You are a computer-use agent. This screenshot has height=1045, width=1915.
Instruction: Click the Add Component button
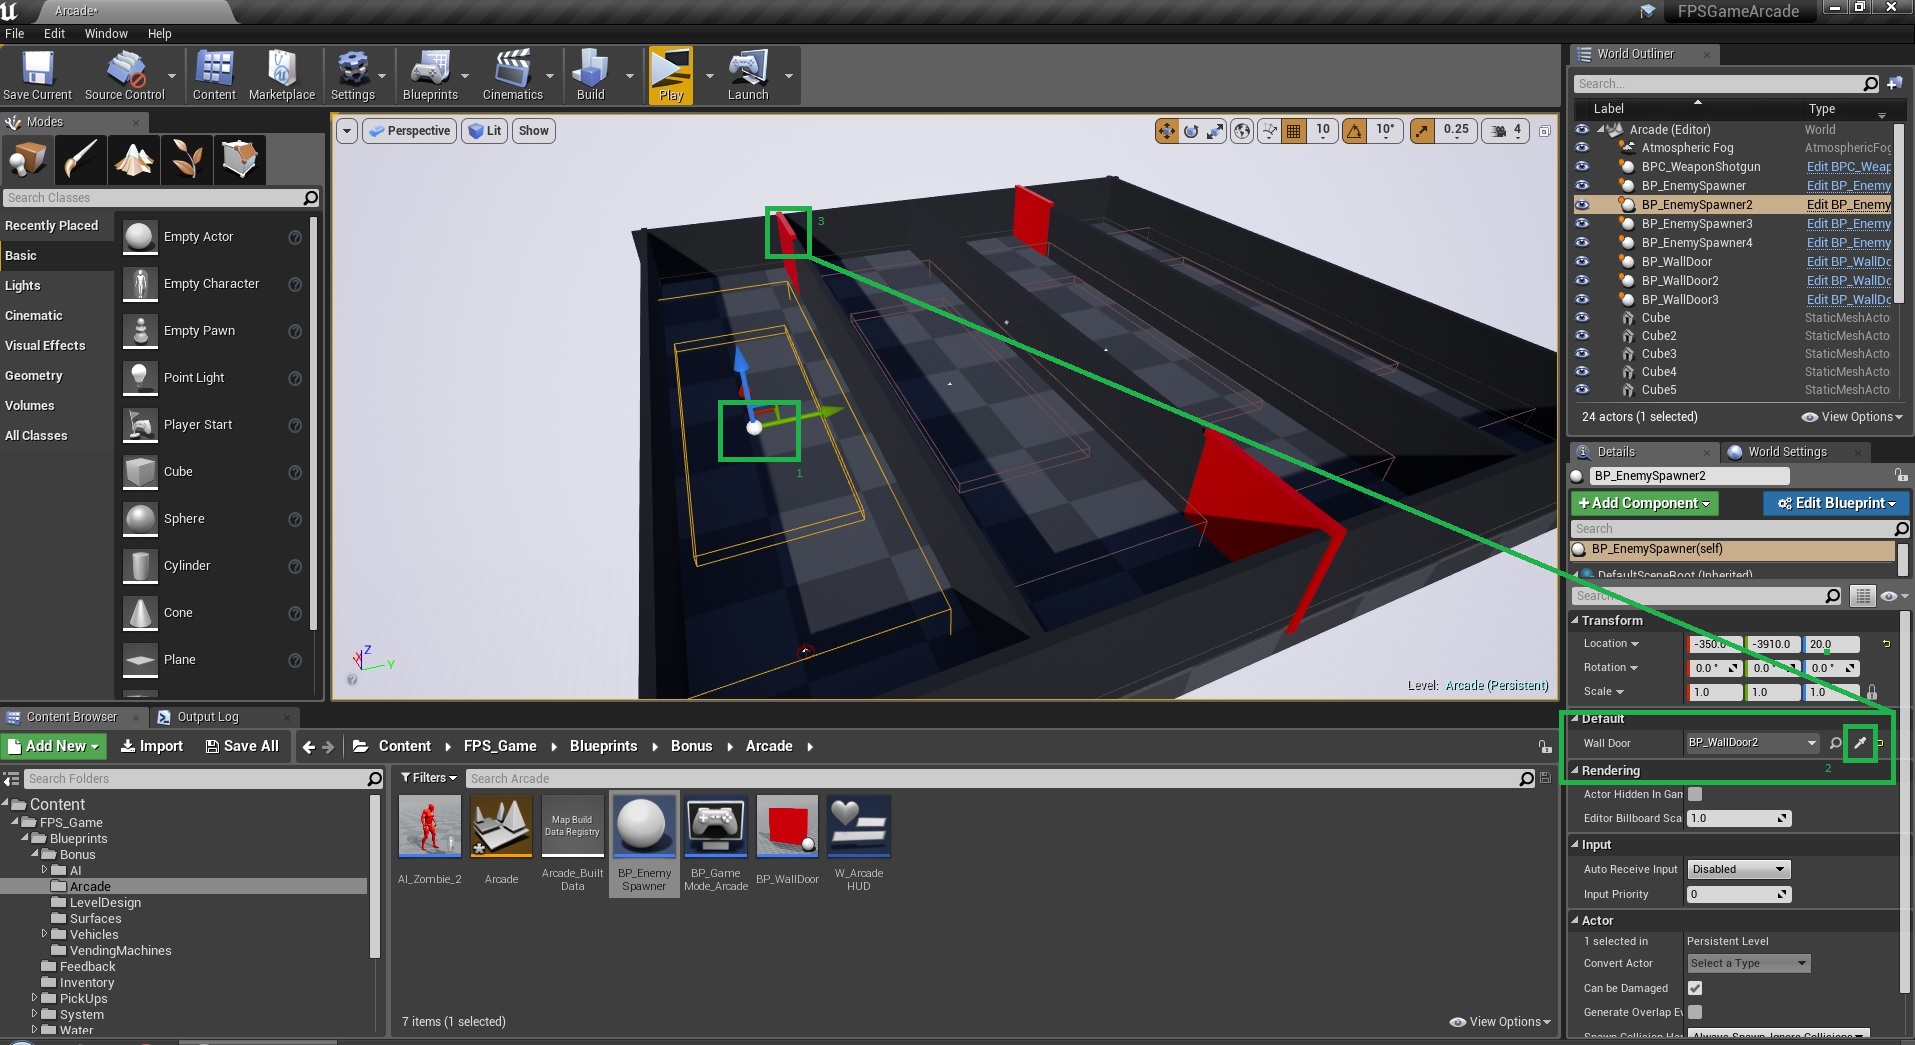(x=1644, y=503)
